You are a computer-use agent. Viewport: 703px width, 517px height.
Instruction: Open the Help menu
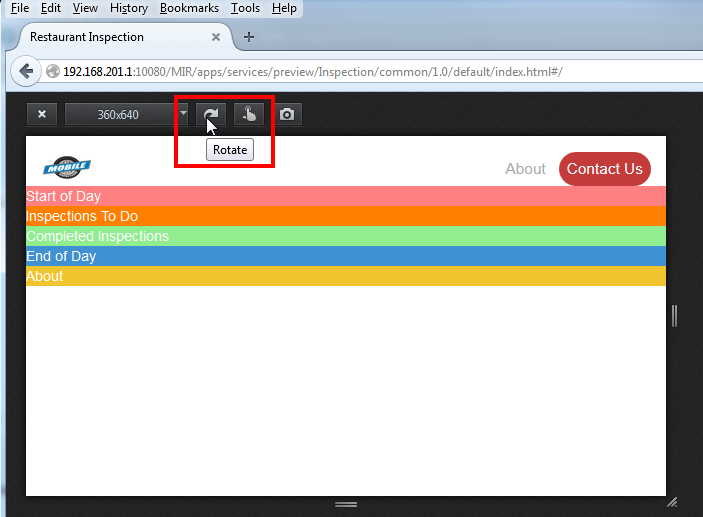pos(284,8)
